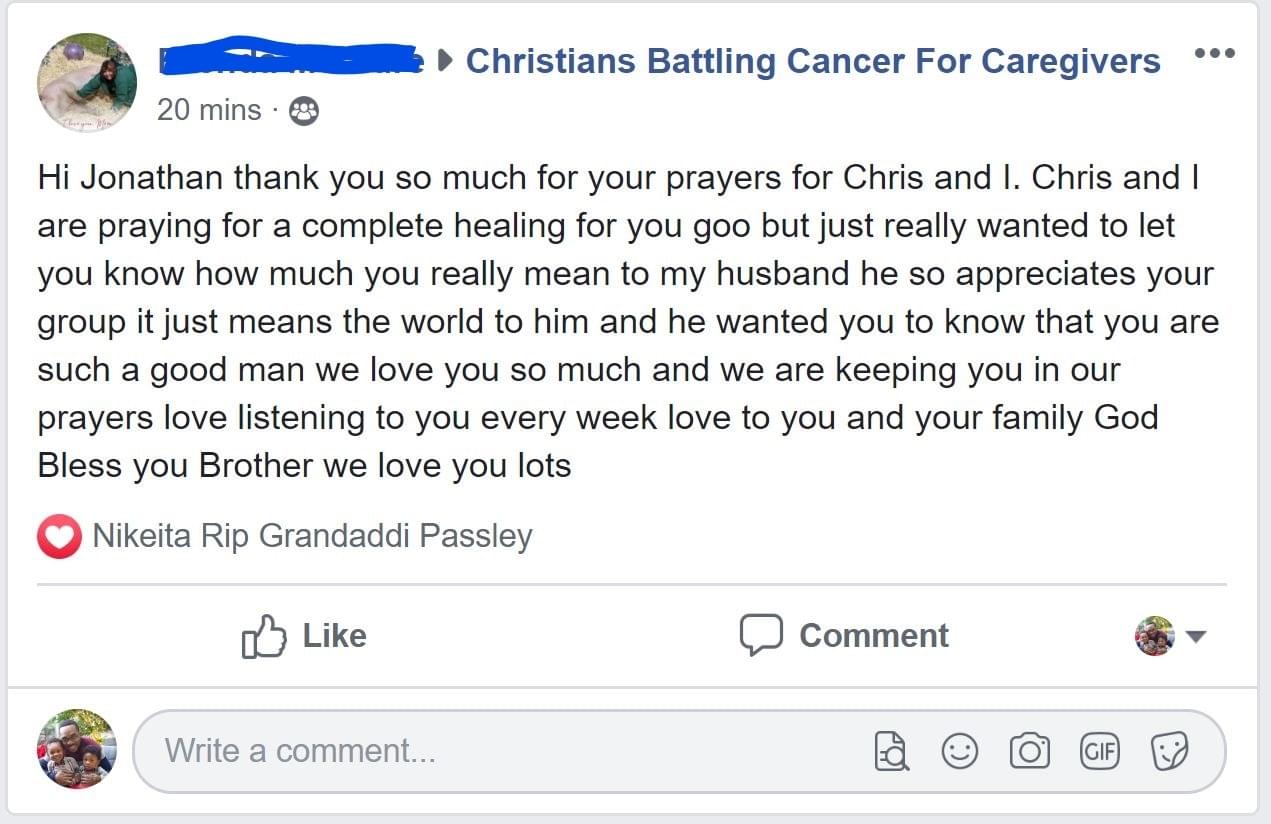
Task: Attach a photo using the camera icon
Action: (1029, 751)
